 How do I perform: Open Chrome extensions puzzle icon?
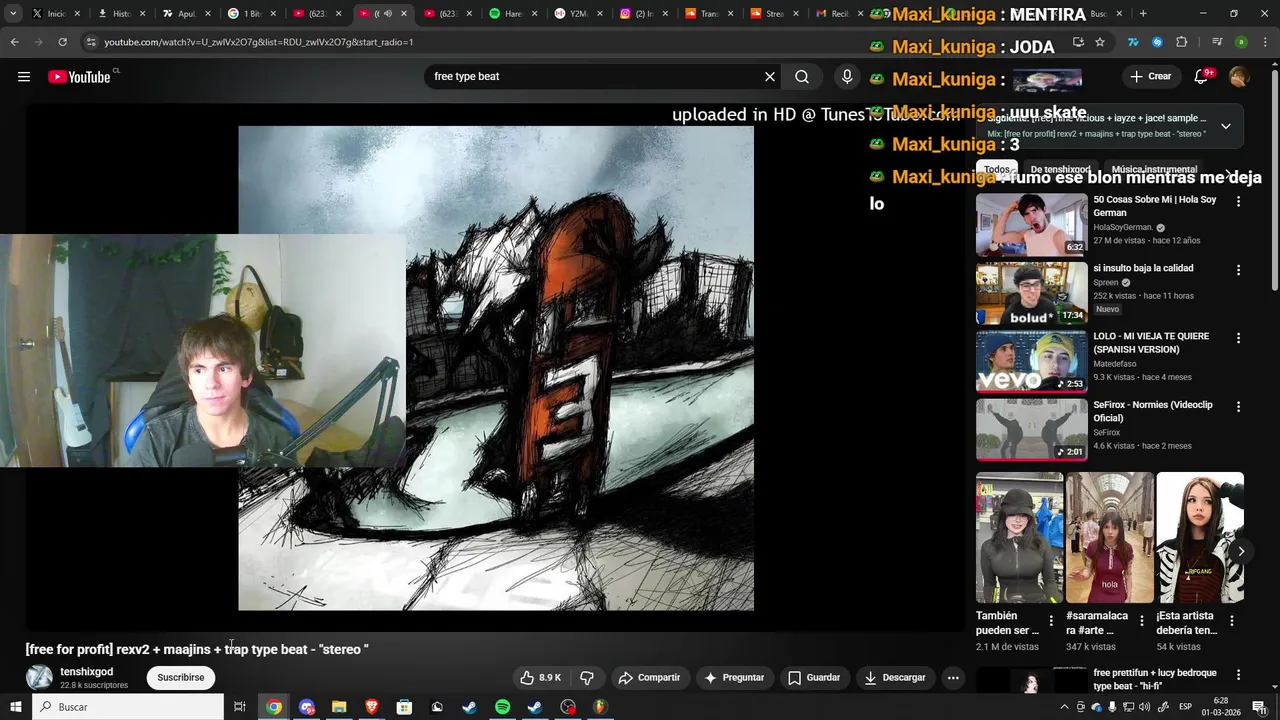1182,42
